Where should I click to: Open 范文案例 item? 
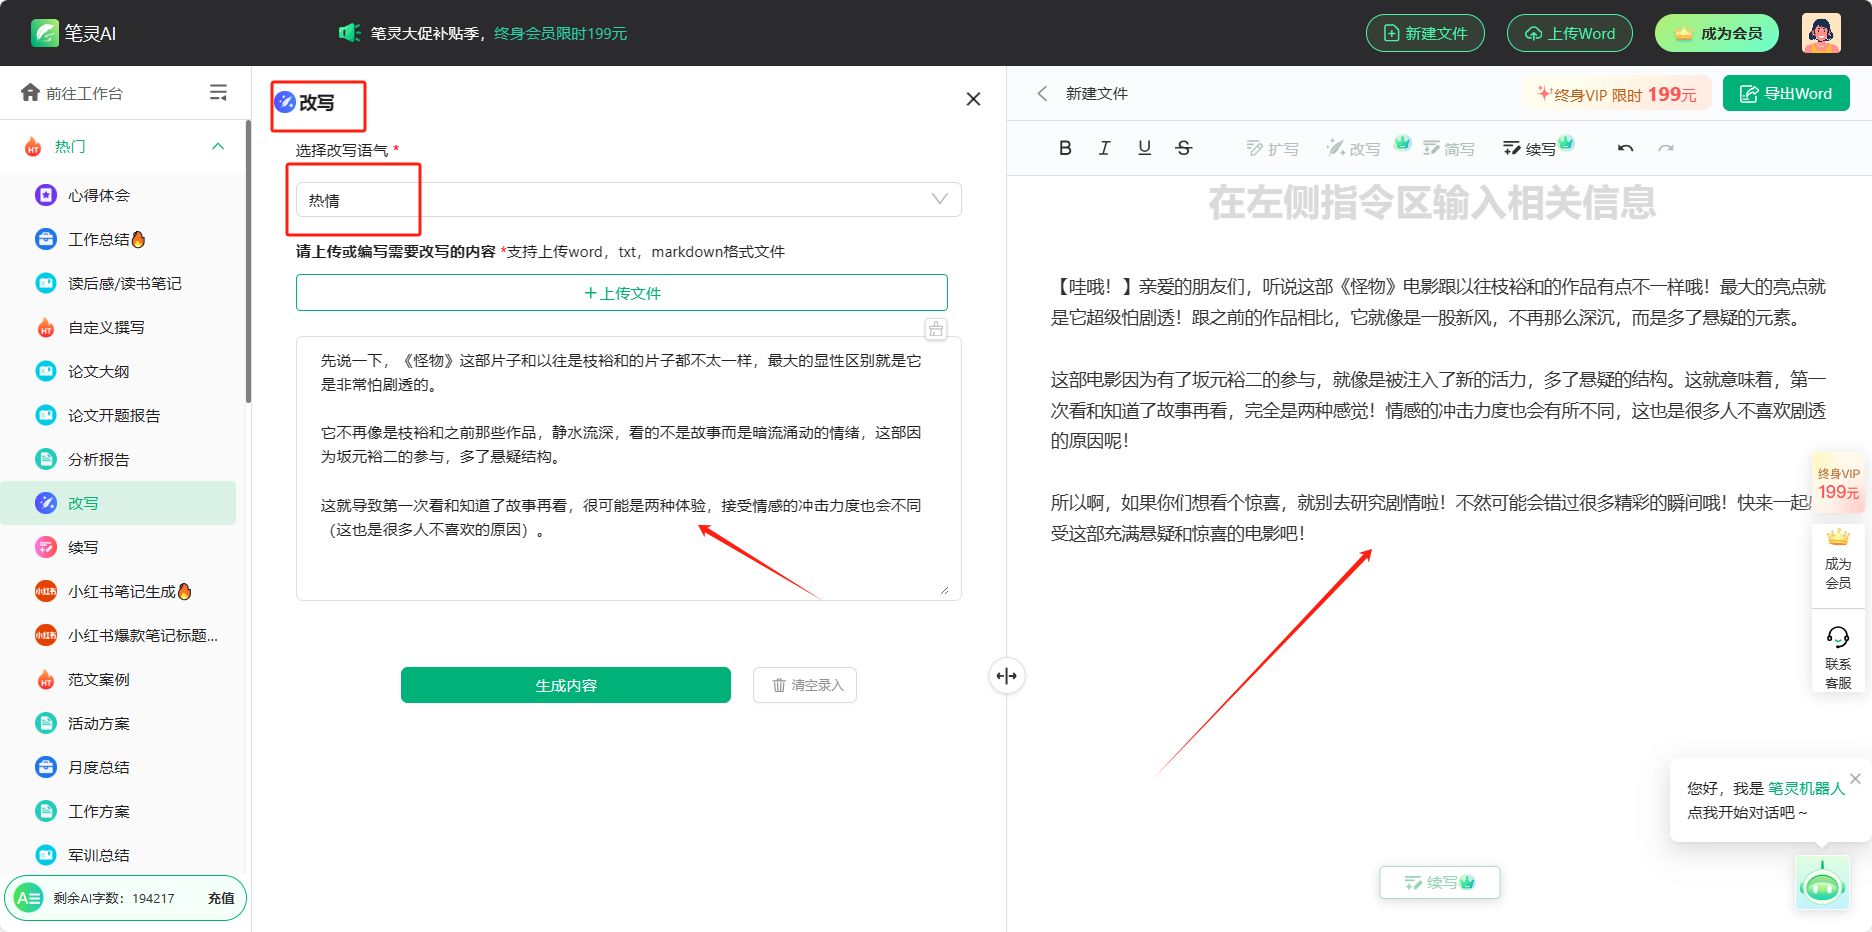(118, 679)
